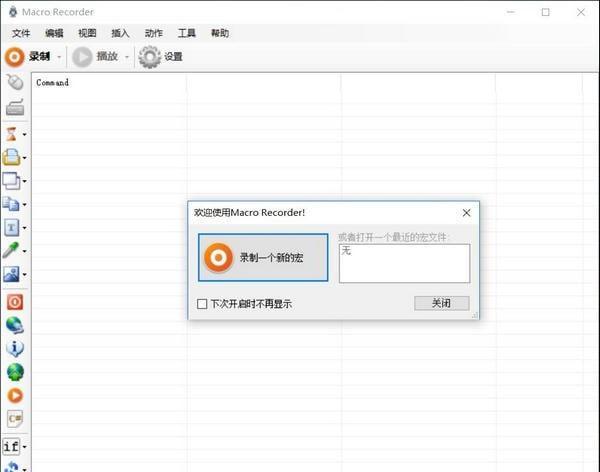This screenshot has height=472, width=600.
Task: Click inside the recent macro files list box
Action: [x=404, y=264]
